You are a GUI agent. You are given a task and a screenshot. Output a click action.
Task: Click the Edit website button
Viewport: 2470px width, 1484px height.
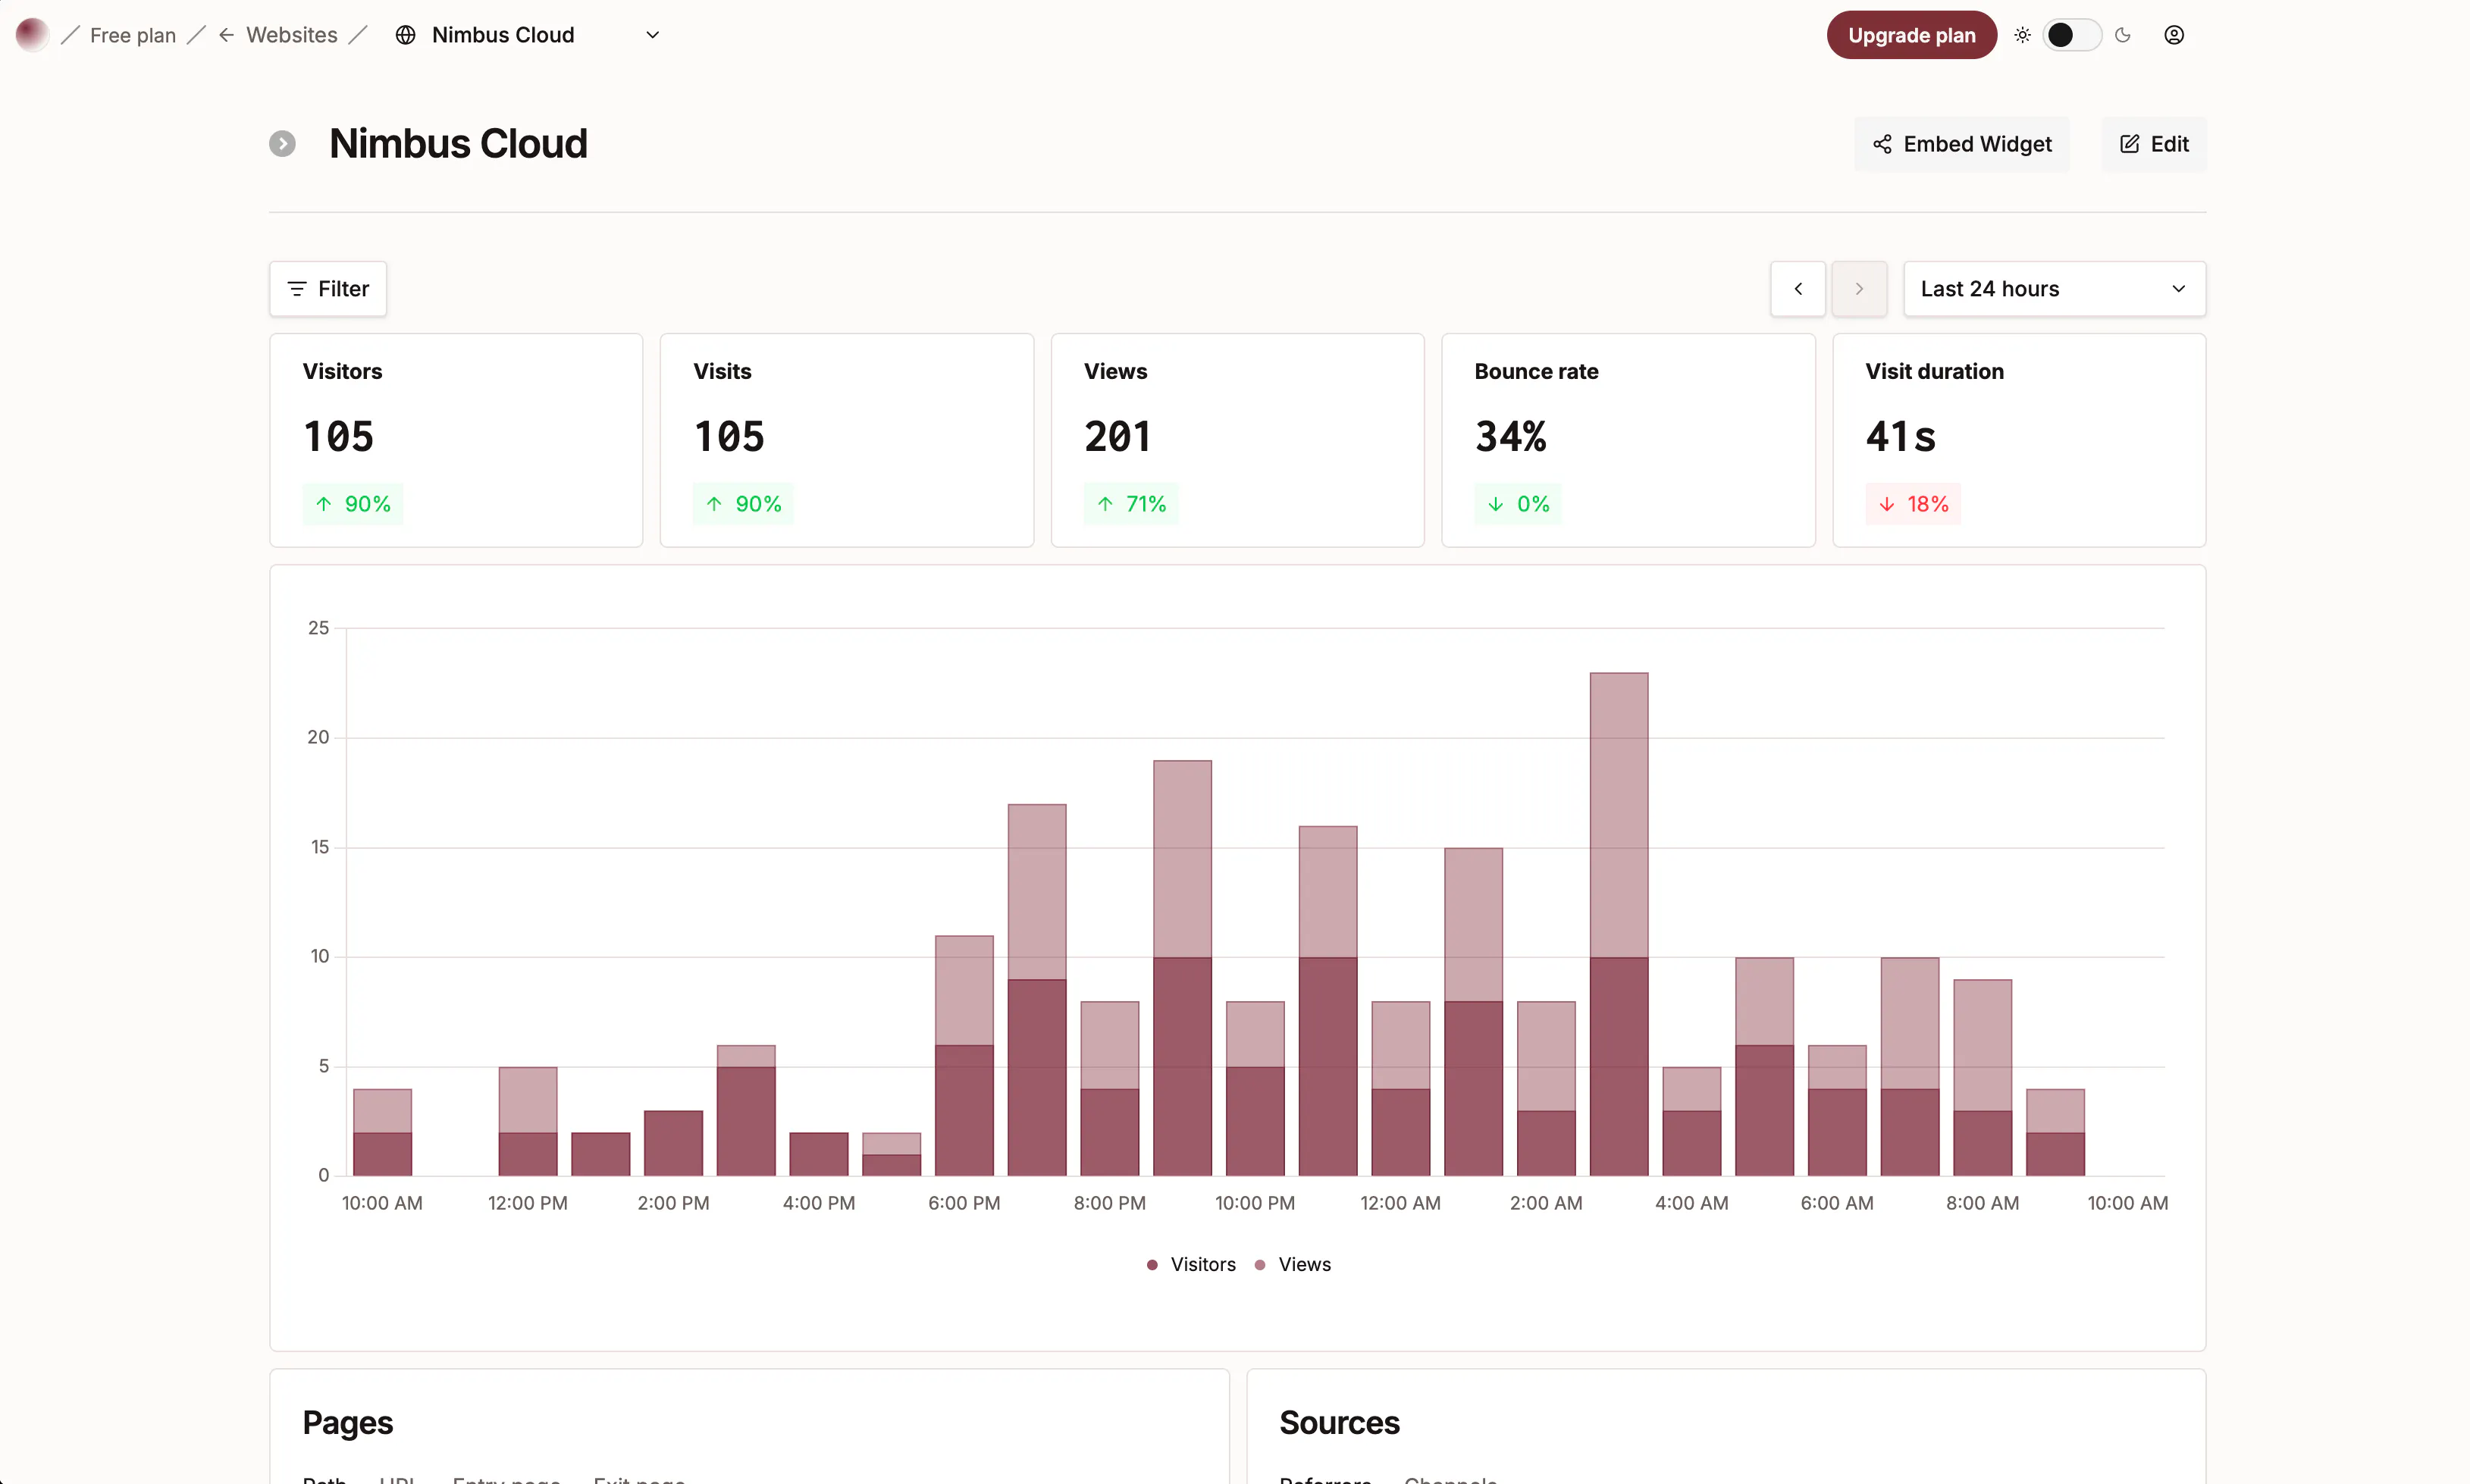(2154, 144)
